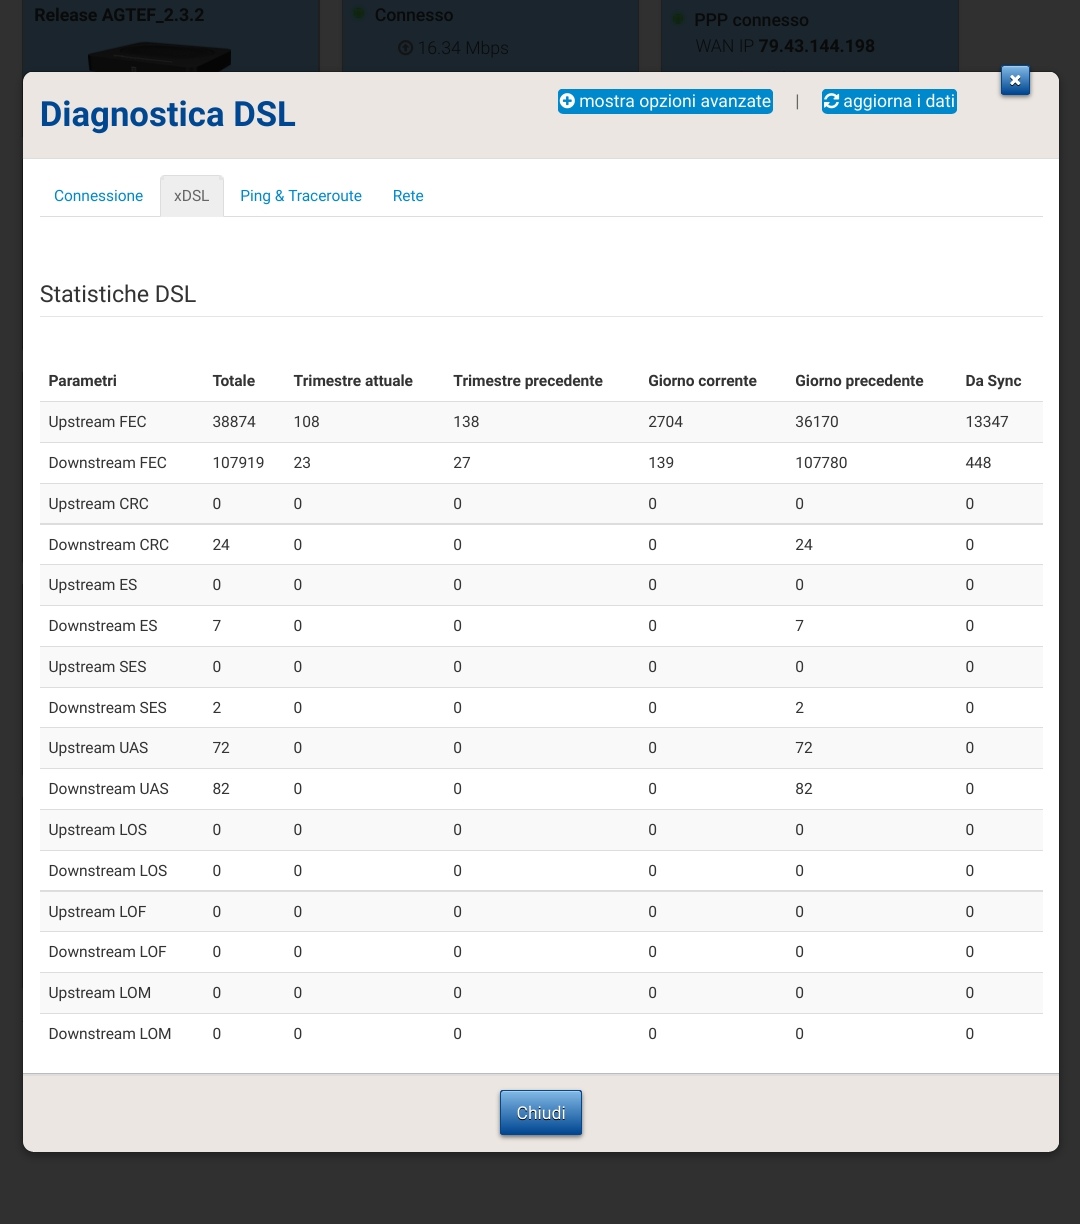Click mostra opzioni avanzate button
The width and height of the screenshot is (1080, 1224).
[x=665, y=101]
